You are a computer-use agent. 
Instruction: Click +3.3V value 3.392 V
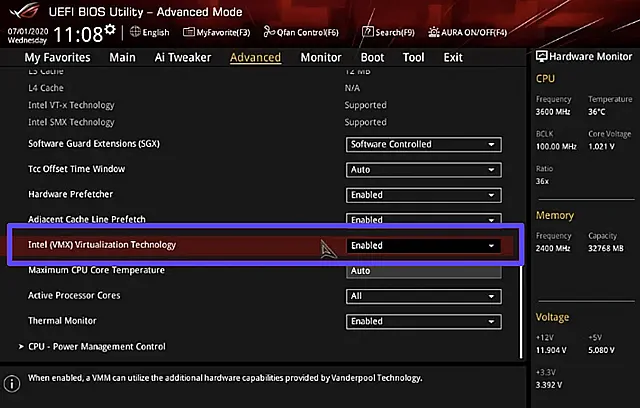point(549,385)
